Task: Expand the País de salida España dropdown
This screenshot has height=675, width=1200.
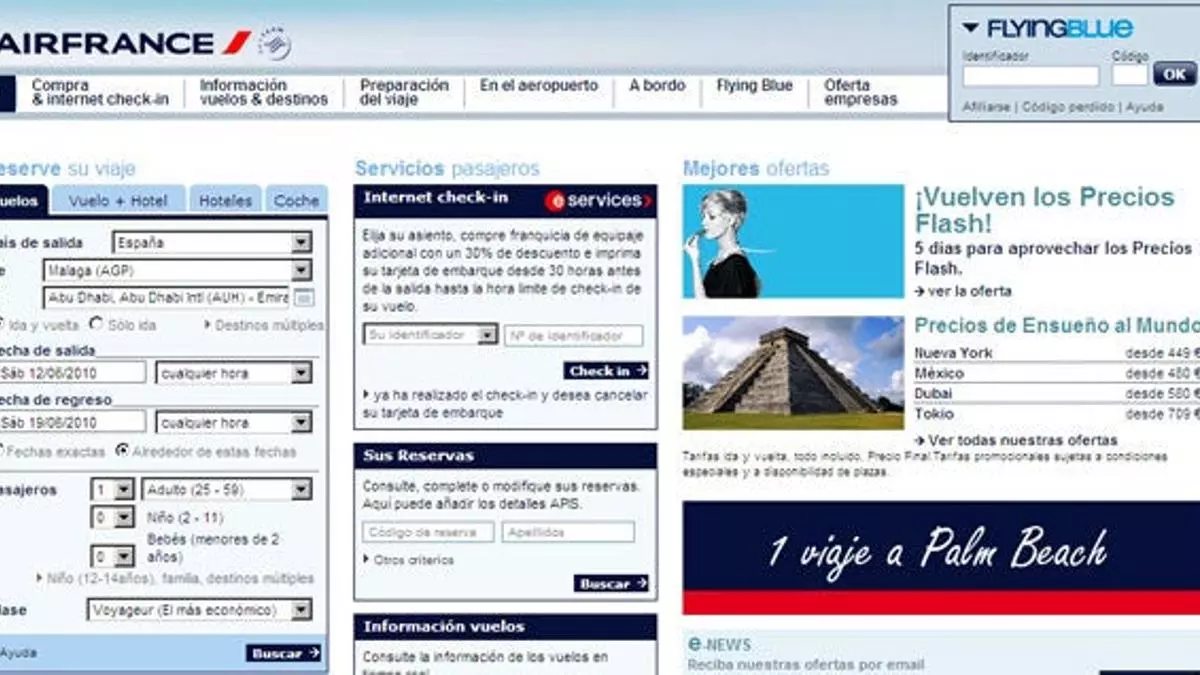Action: click(x=301, y=243)
